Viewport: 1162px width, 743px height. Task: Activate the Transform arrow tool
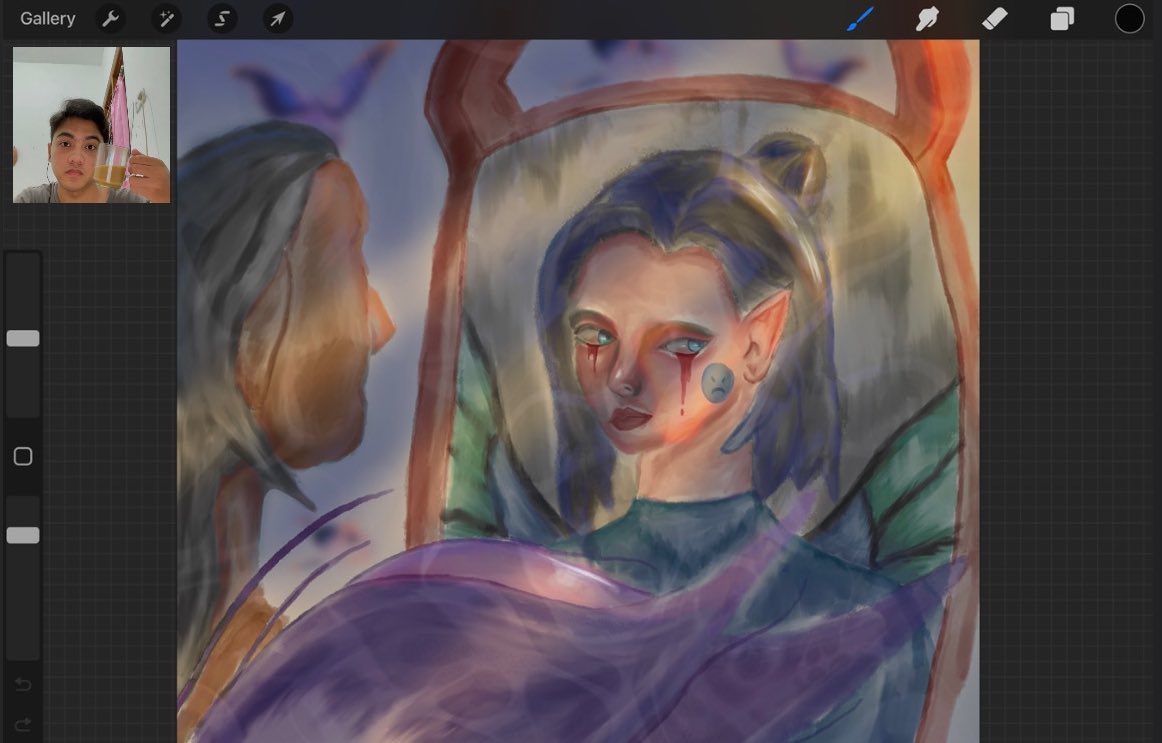click(x=278, y=19)
